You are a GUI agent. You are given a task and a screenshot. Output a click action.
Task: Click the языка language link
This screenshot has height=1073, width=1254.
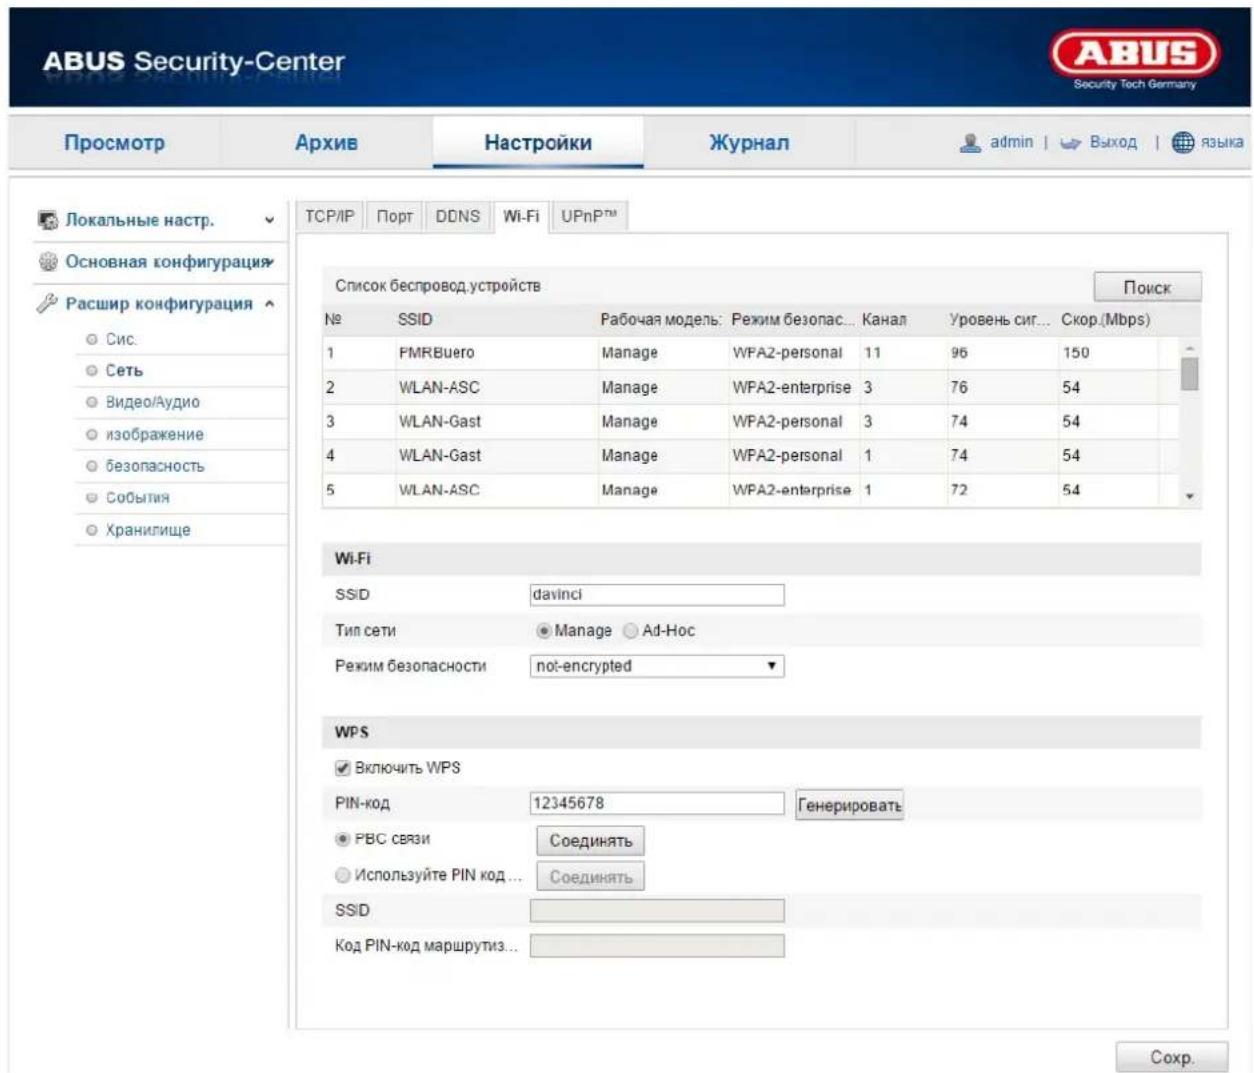click(x=1222, y=142)
